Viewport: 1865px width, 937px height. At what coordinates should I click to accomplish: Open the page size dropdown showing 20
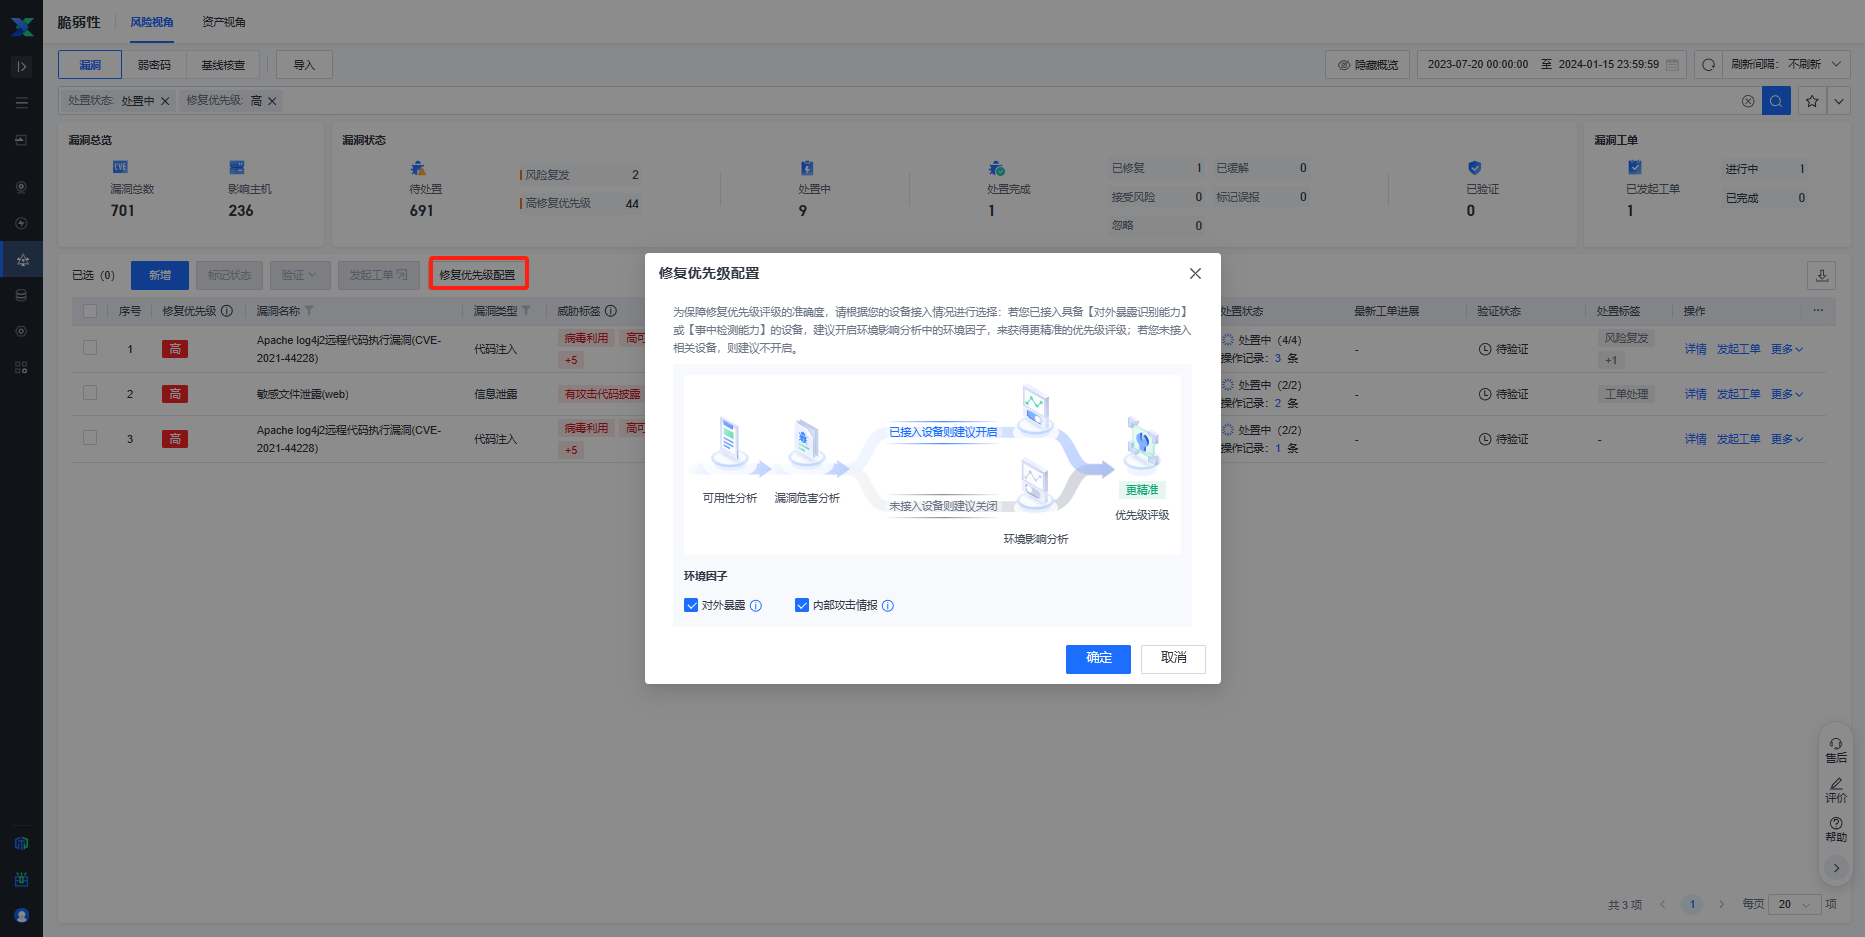pos(1794,905)
